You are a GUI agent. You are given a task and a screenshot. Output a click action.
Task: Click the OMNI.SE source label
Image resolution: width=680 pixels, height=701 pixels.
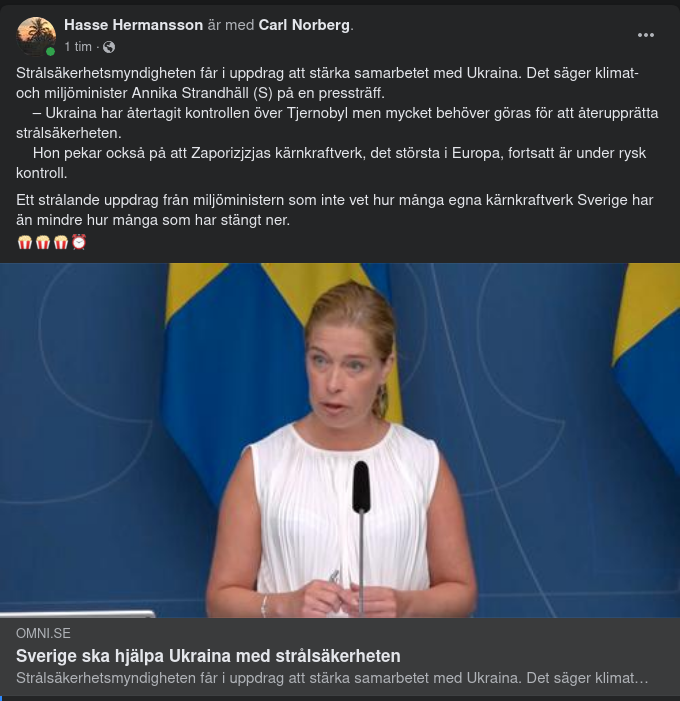(x=43, y=633)
